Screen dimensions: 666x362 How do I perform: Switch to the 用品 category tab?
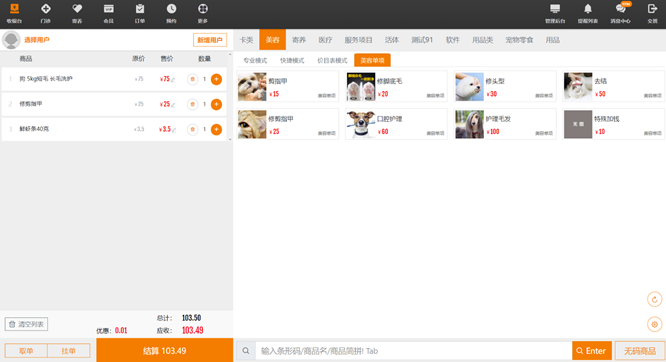click(x=553, y=40)
